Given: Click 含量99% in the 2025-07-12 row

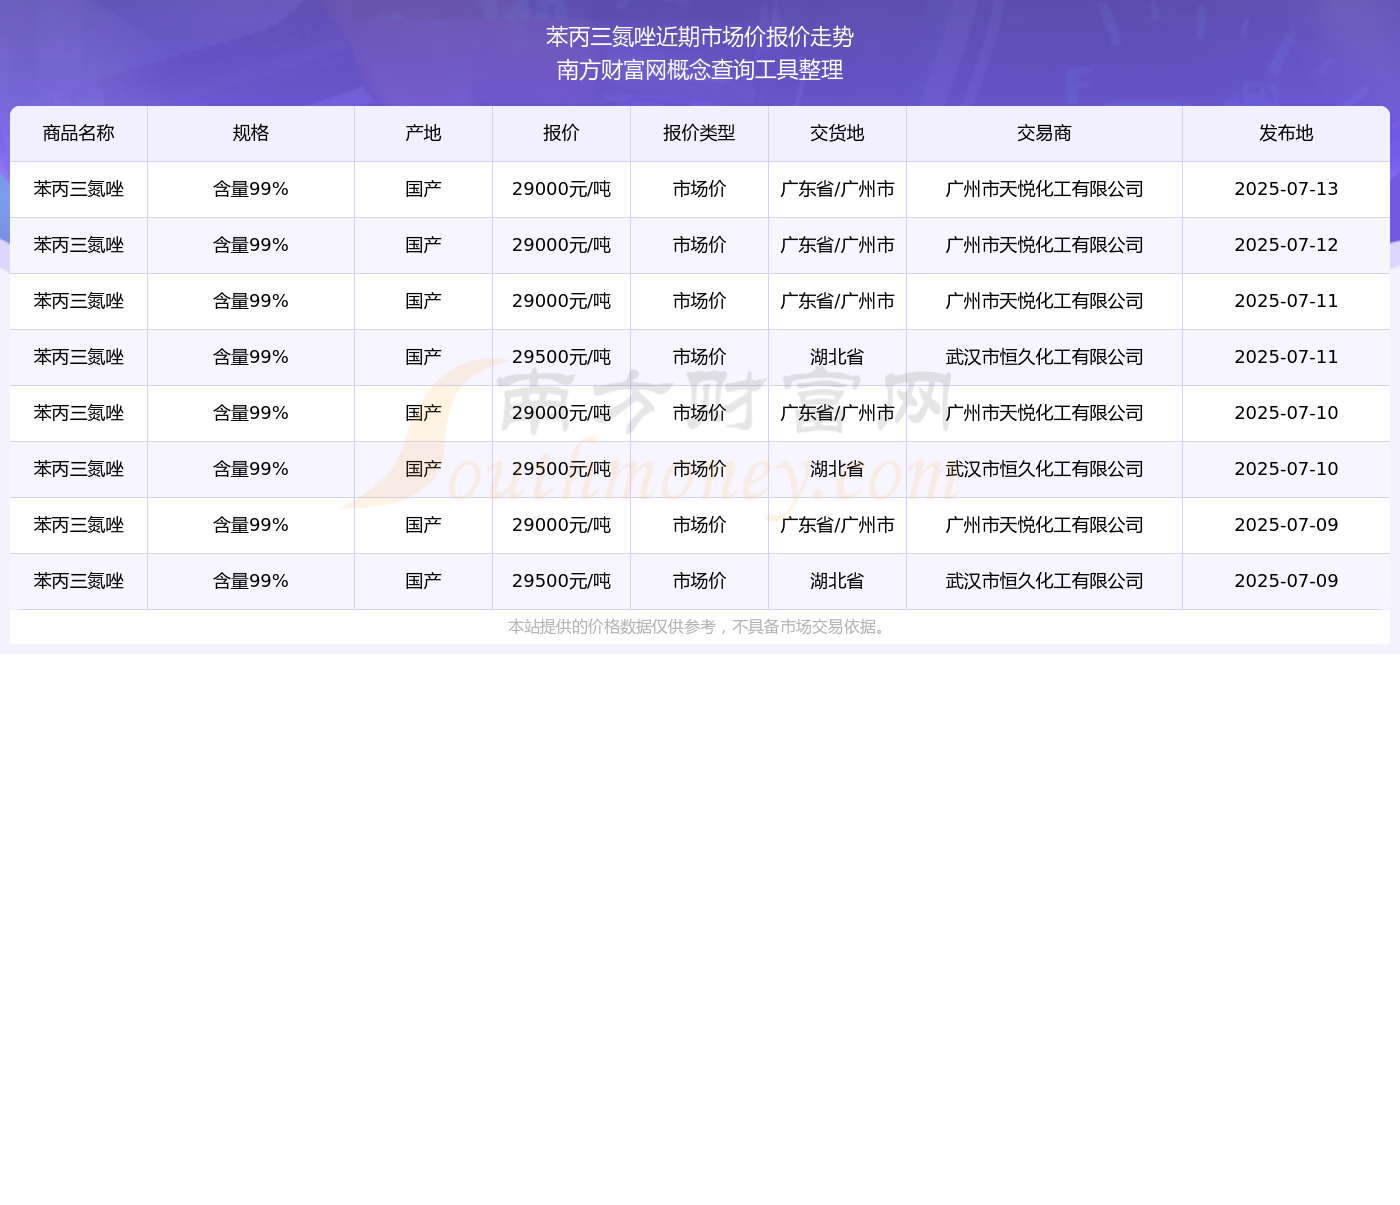Looking at the screenshot, I should 251,245.
